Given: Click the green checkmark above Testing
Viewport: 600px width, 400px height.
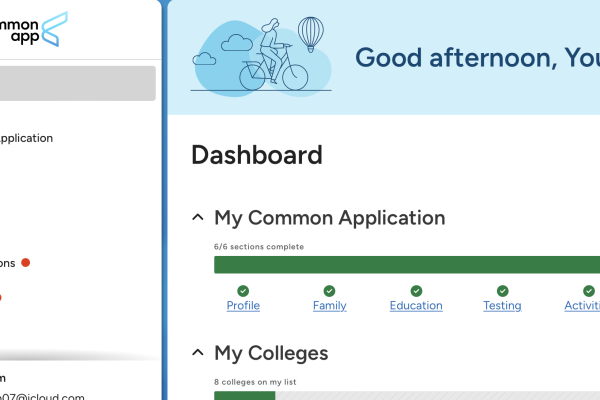Looking at the screenshot, I should (x=502, y=291).
